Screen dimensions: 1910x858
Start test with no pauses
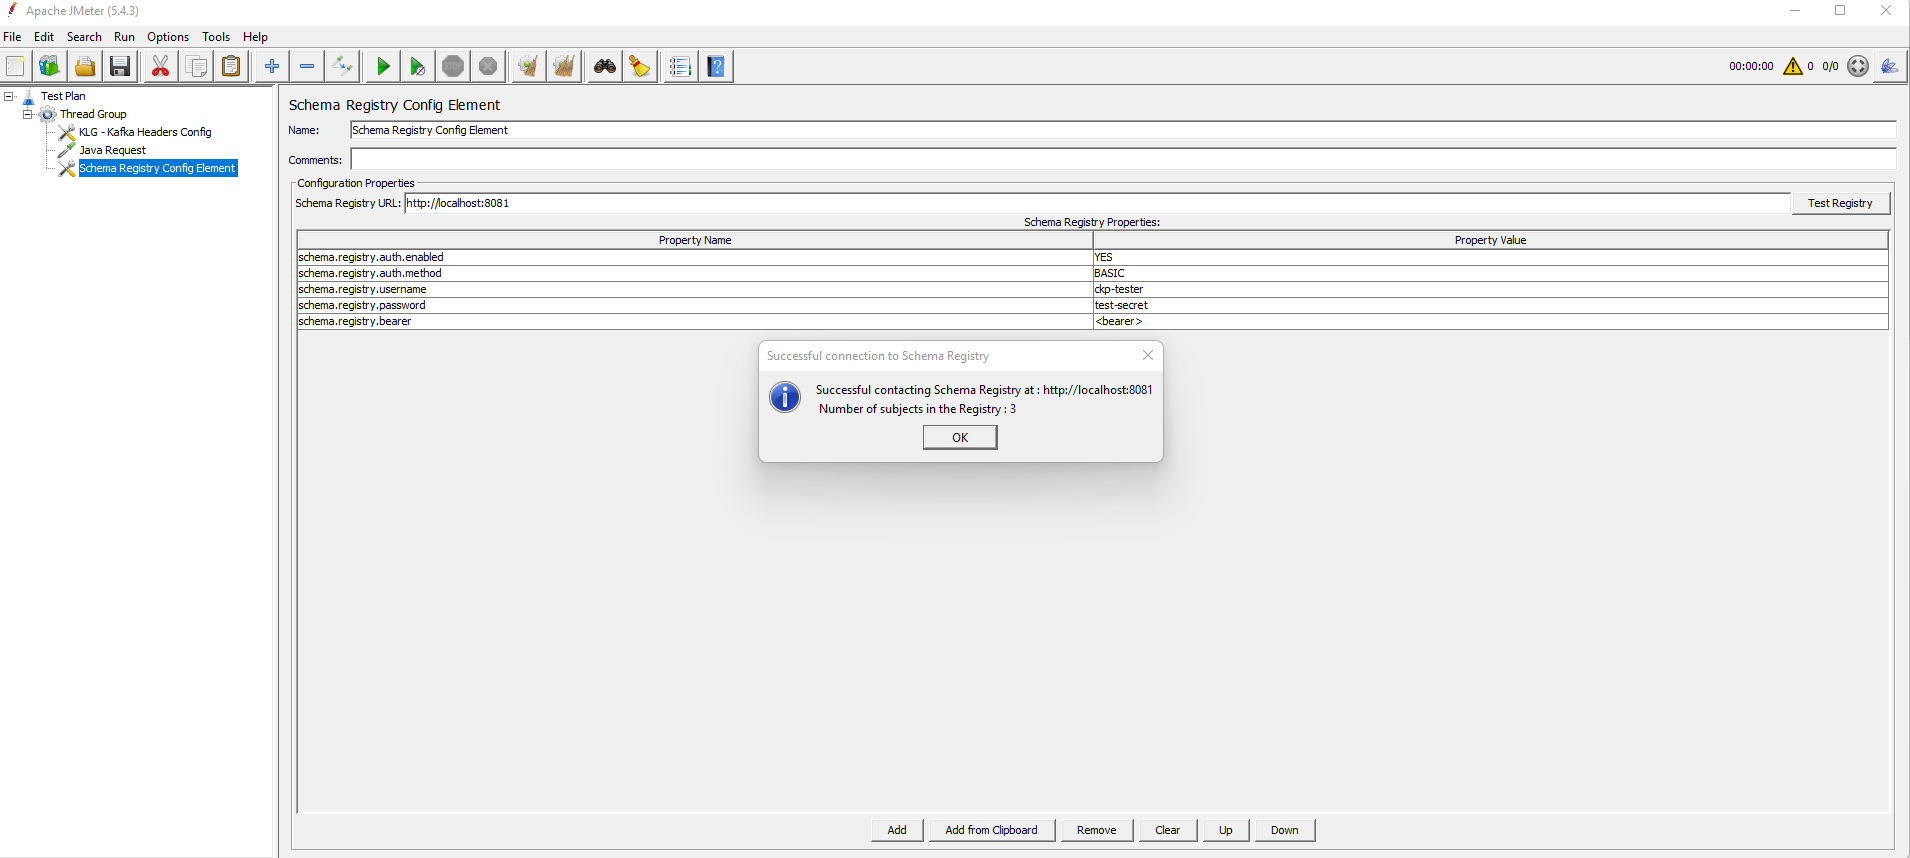point(418,66)
